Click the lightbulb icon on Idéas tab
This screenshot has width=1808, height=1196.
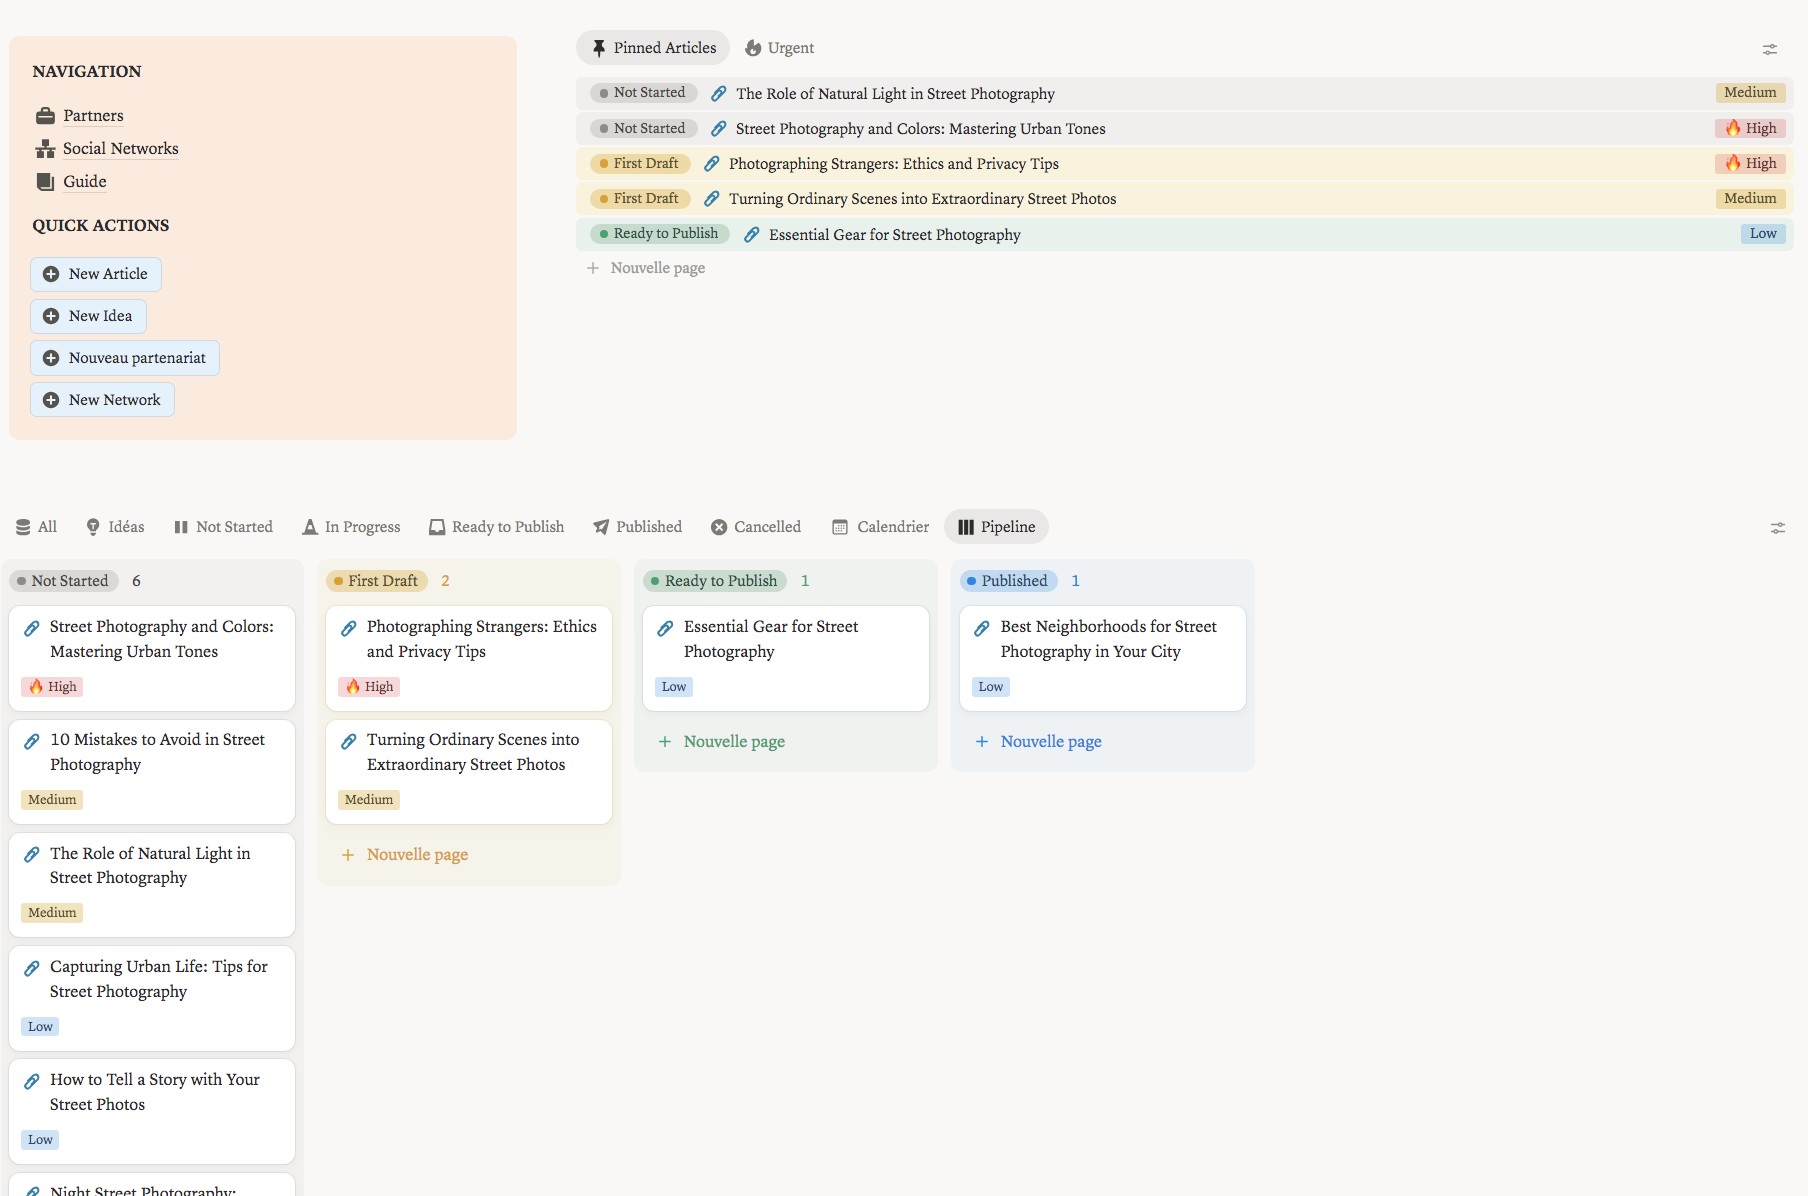point(93,527)
